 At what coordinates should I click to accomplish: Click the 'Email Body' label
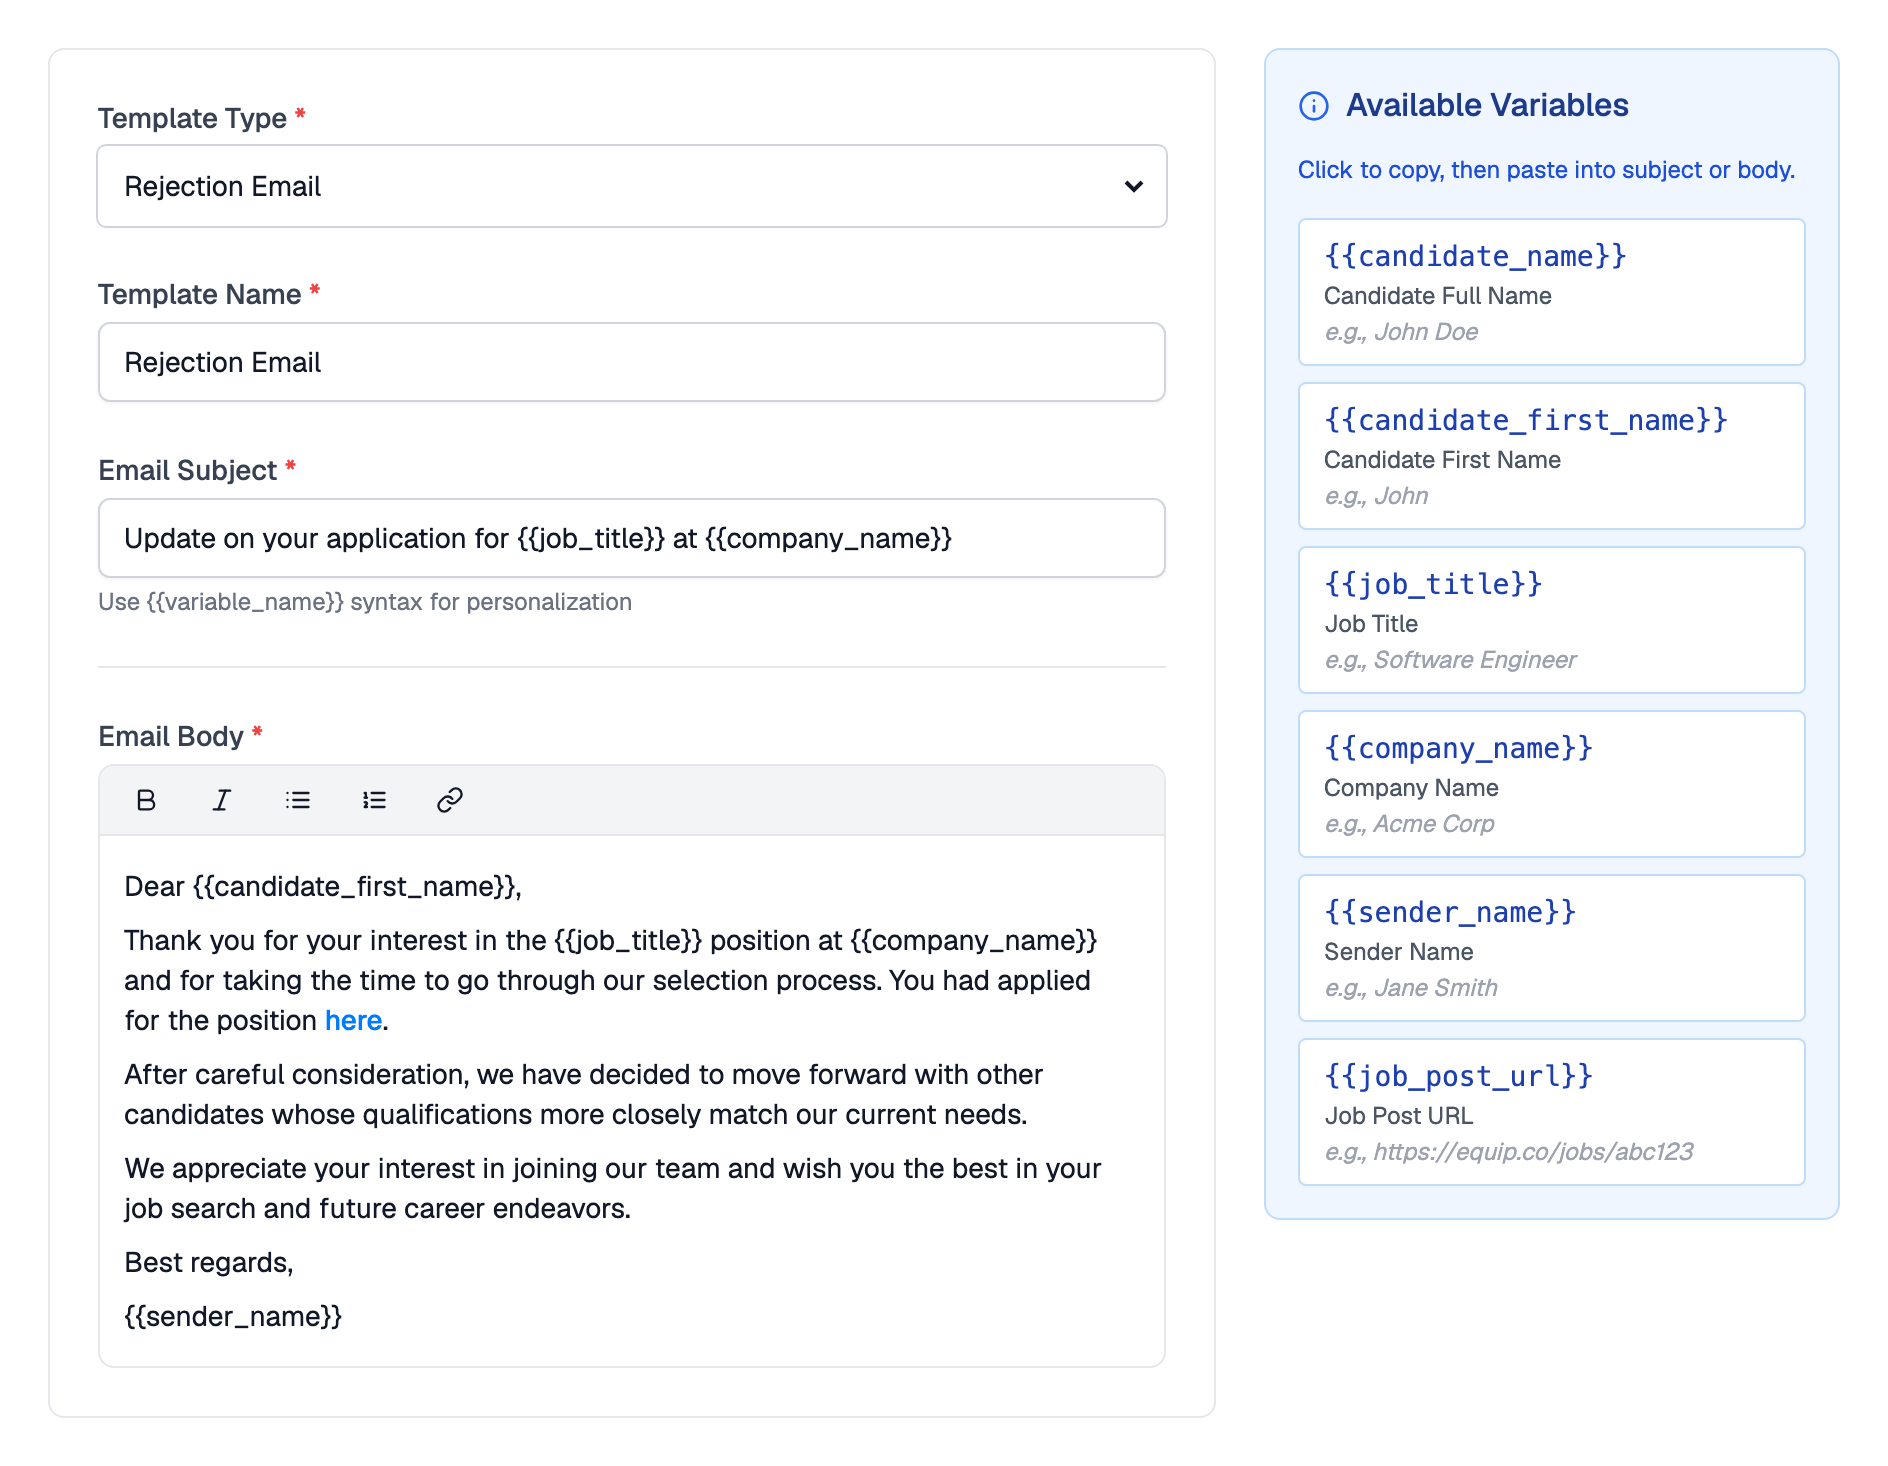coord(171,737)
